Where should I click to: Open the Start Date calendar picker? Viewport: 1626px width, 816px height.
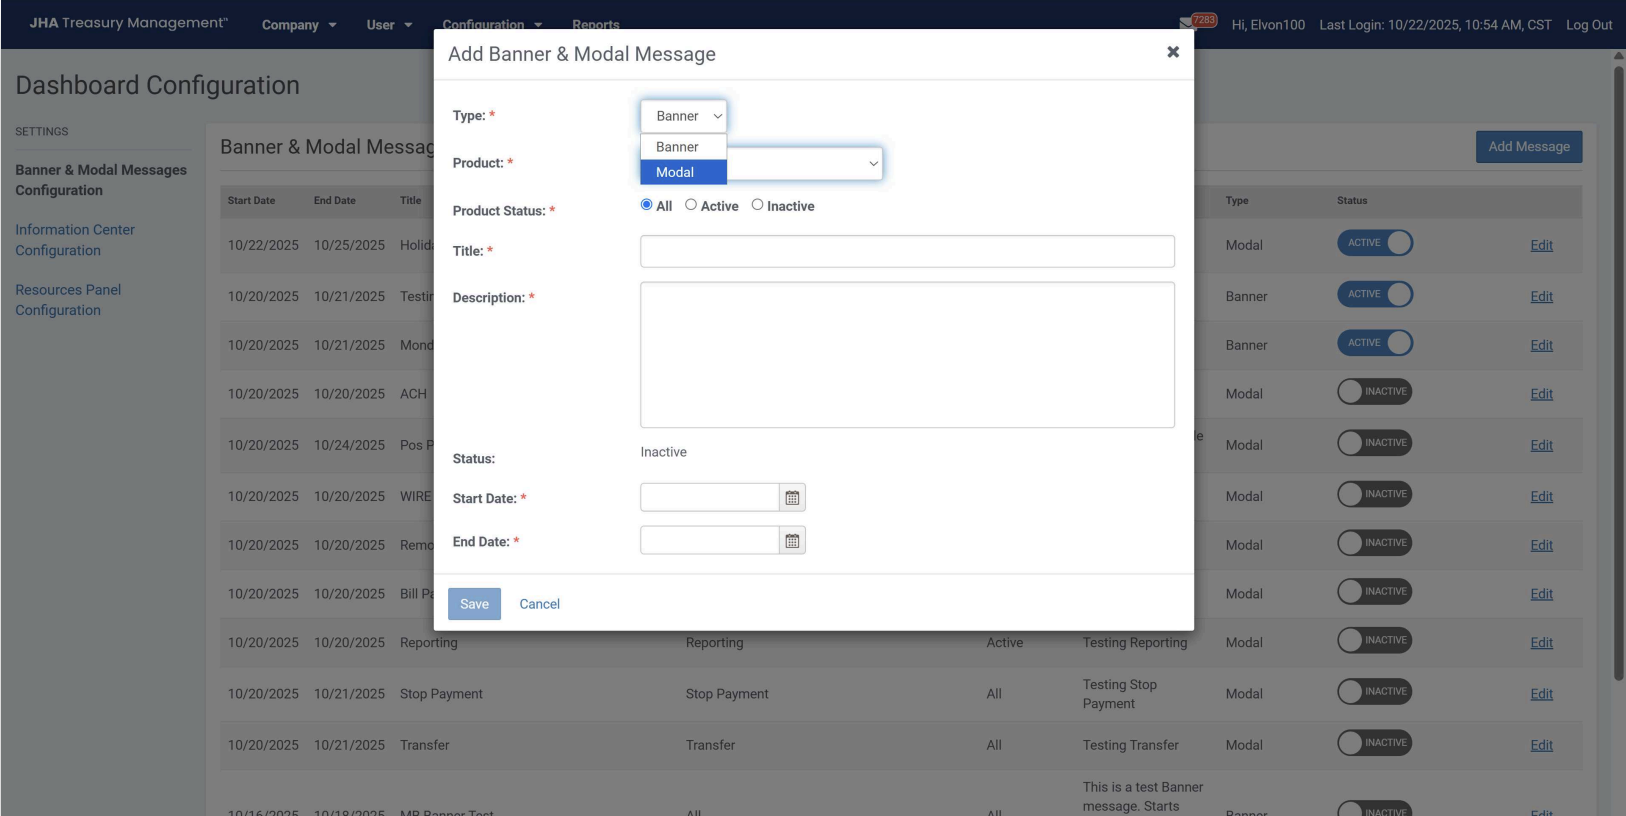tap(792, 498)
